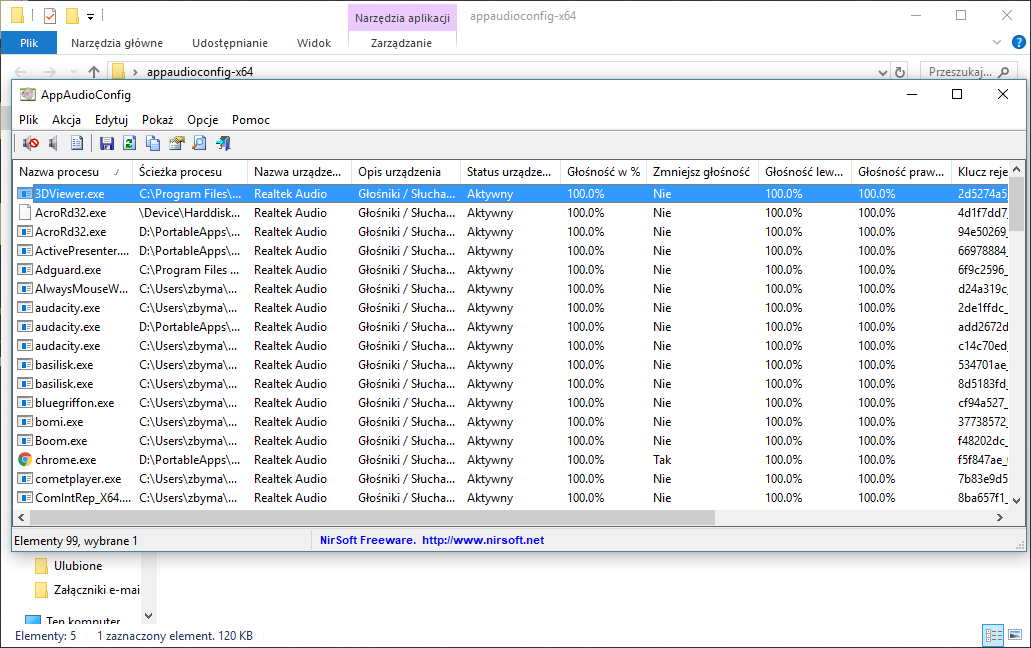1031x648 pixels.
Task: Open the Plik menu in AppAudioConfig
Action: pyautogui.click(x=28, y=120)
